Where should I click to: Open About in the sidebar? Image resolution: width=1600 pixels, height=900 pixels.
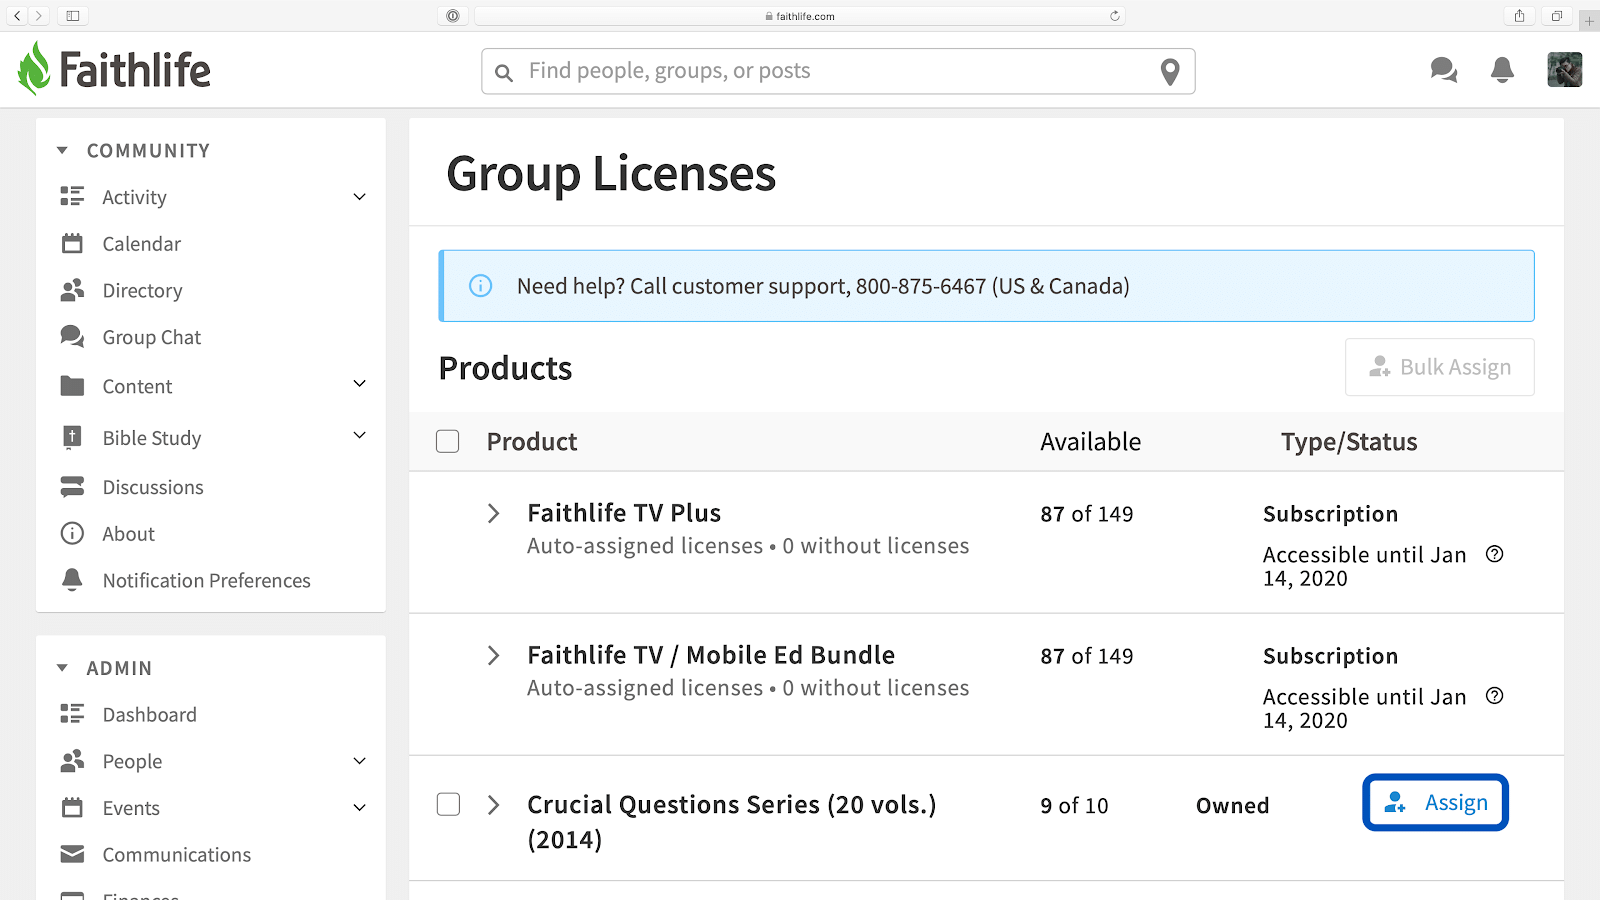pos(128,534)
